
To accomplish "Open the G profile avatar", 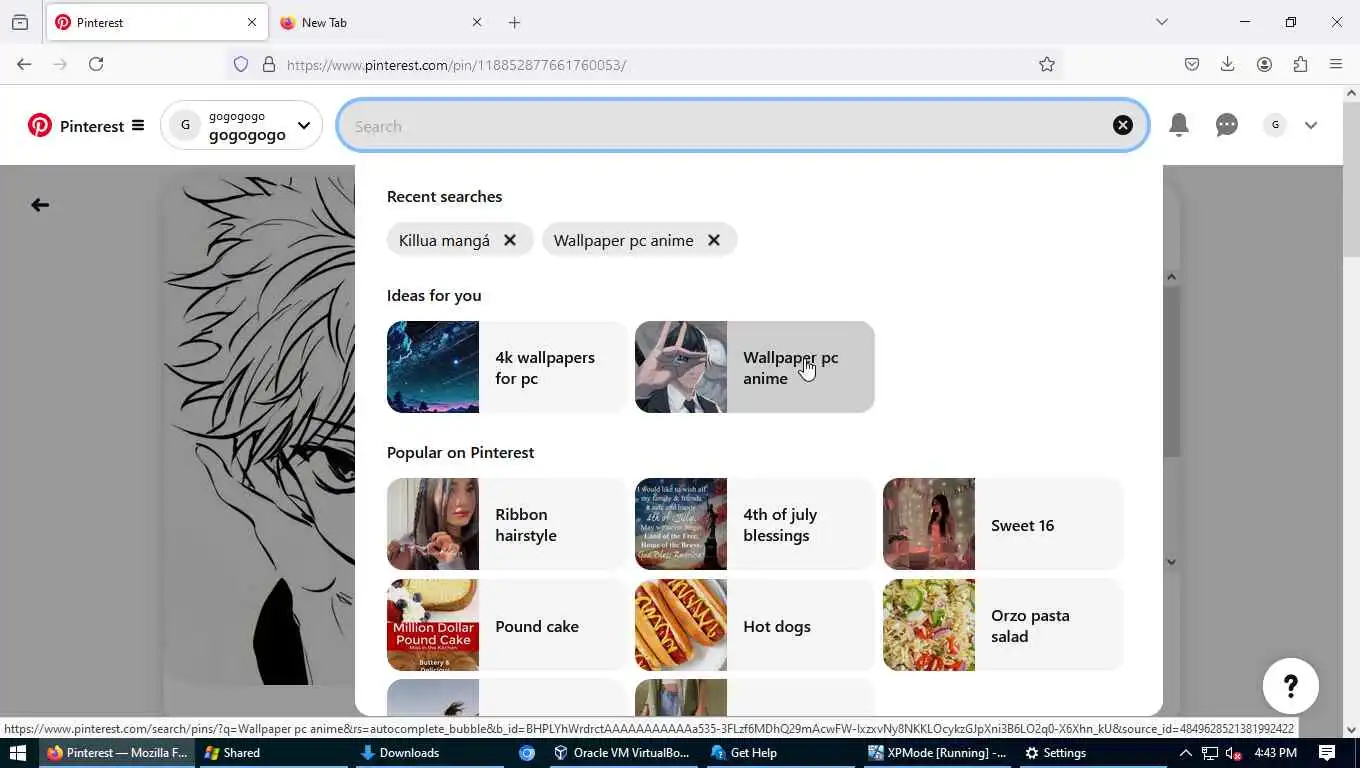I will 1274,125.
